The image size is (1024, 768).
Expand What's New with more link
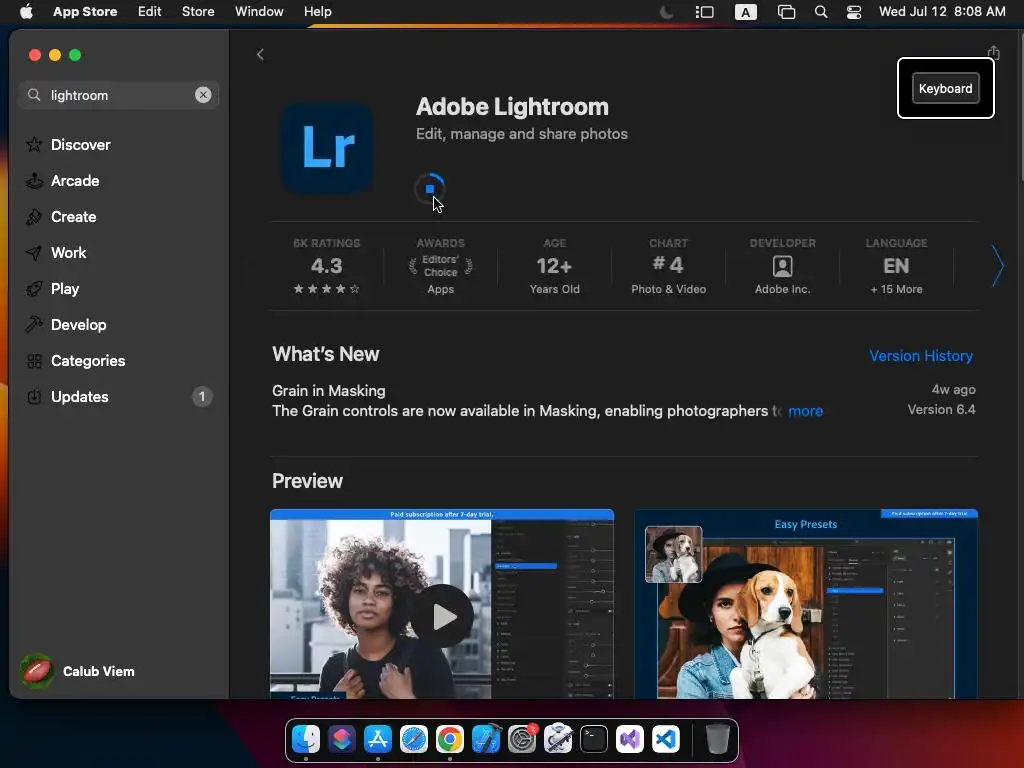805,411
